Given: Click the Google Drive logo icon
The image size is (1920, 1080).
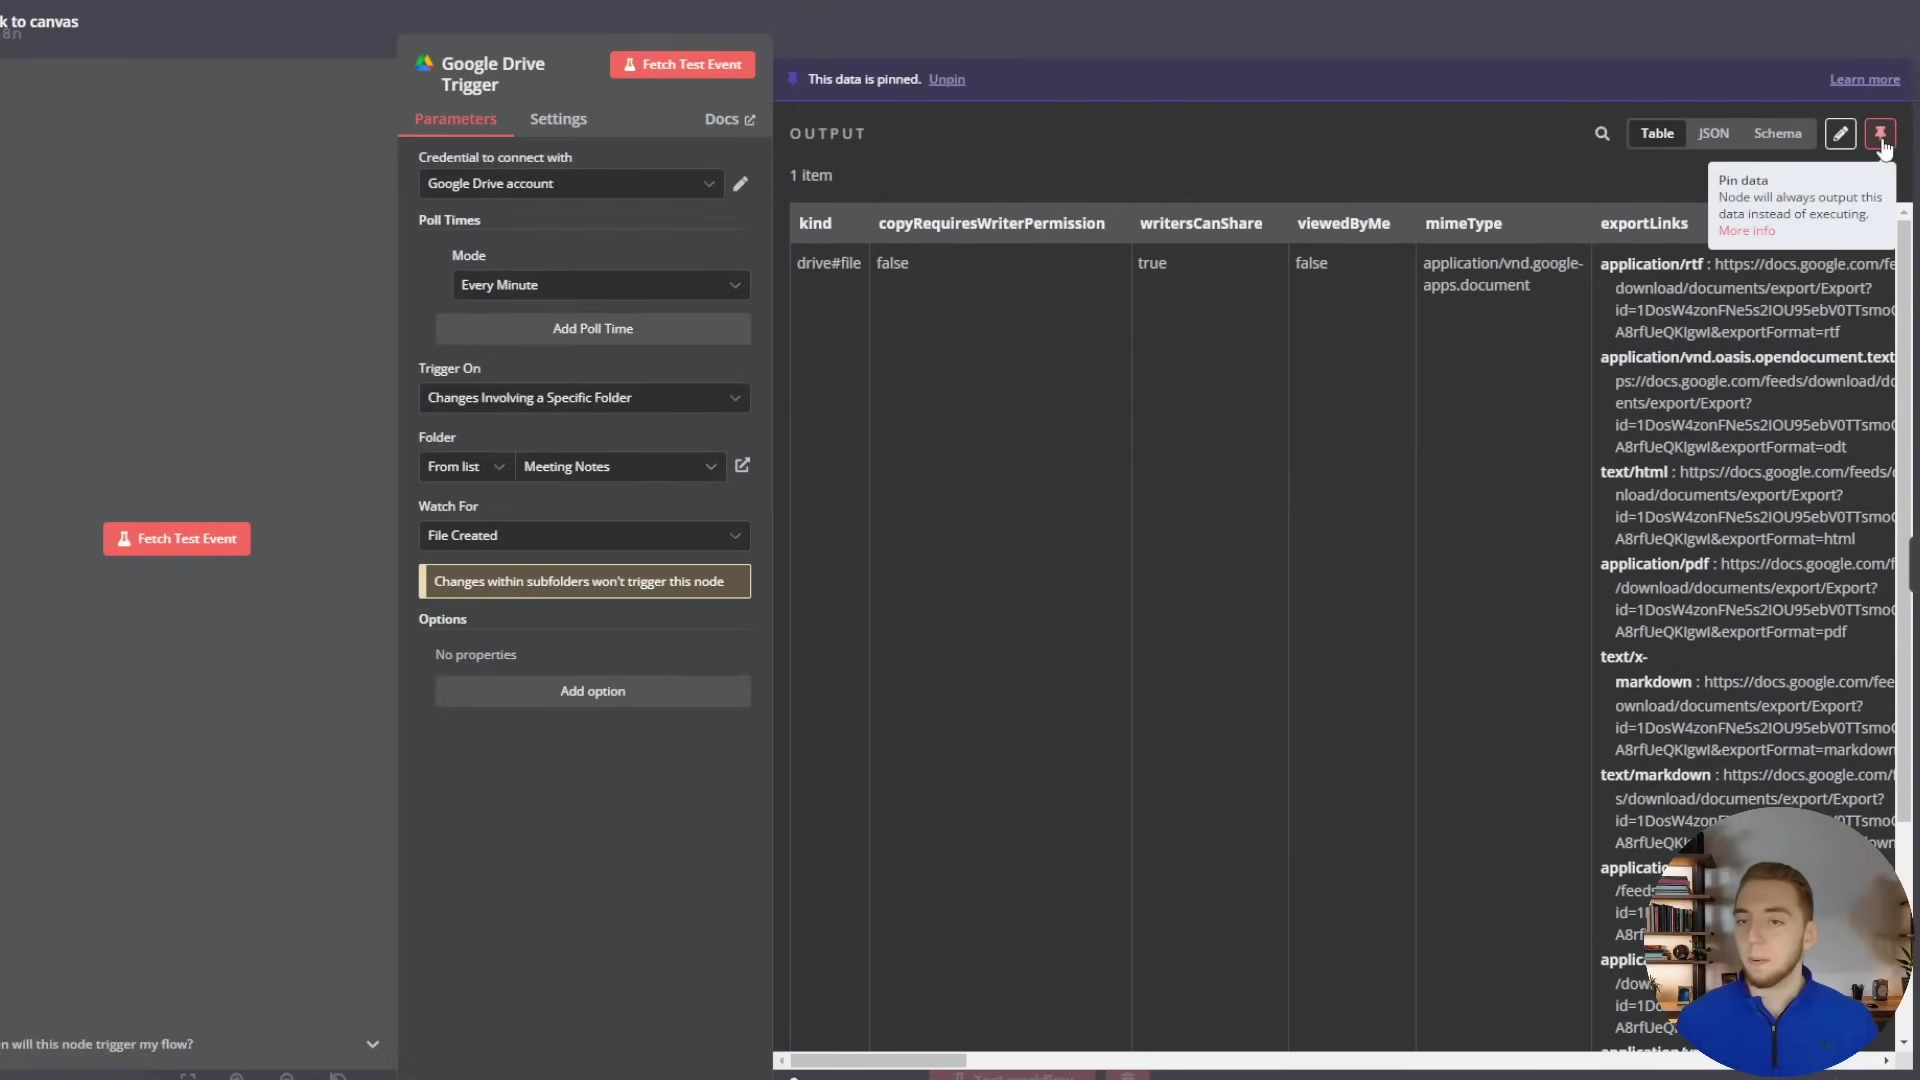Looking at the screenshot, I should pos(425,64).
